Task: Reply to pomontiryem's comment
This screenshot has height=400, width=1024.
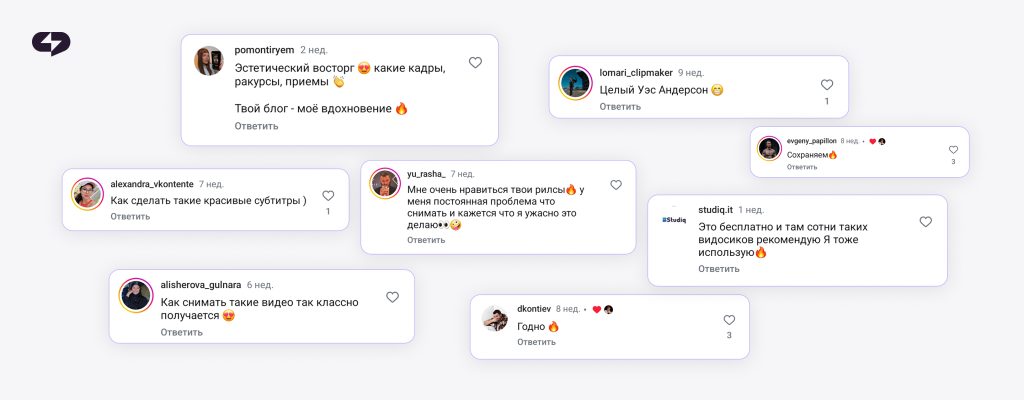Action: tap(256, 125)
